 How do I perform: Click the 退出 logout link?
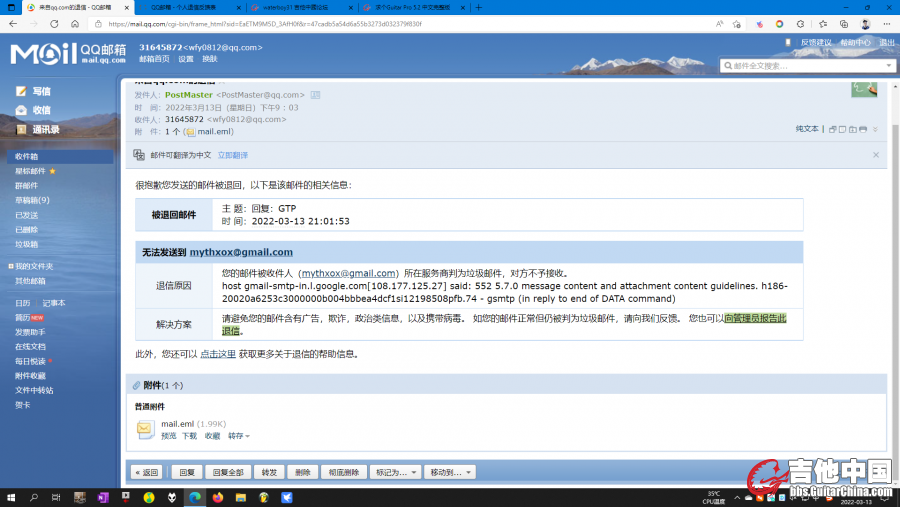pyautogui.click(x=887, y=42)
